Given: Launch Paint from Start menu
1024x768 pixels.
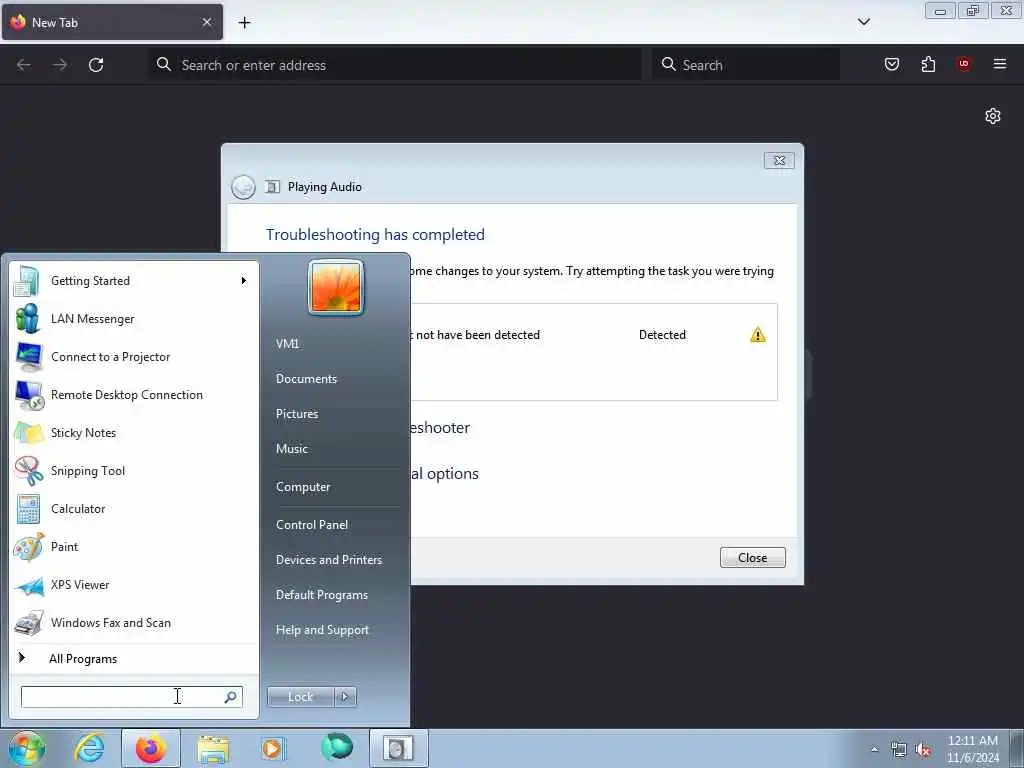Looking at the screenshot, I should click(135, 547).
